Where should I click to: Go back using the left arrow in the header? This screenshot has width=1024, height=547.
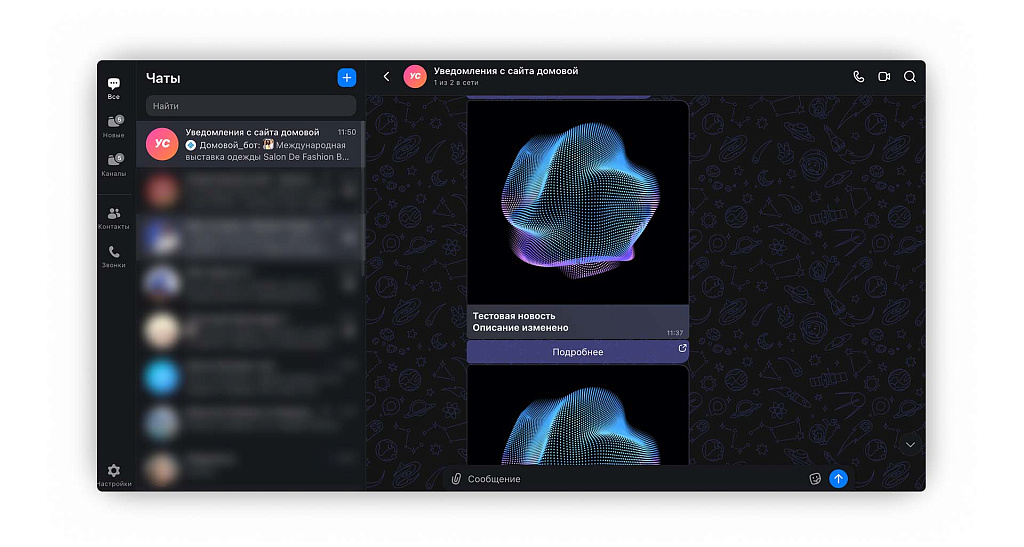387,77
